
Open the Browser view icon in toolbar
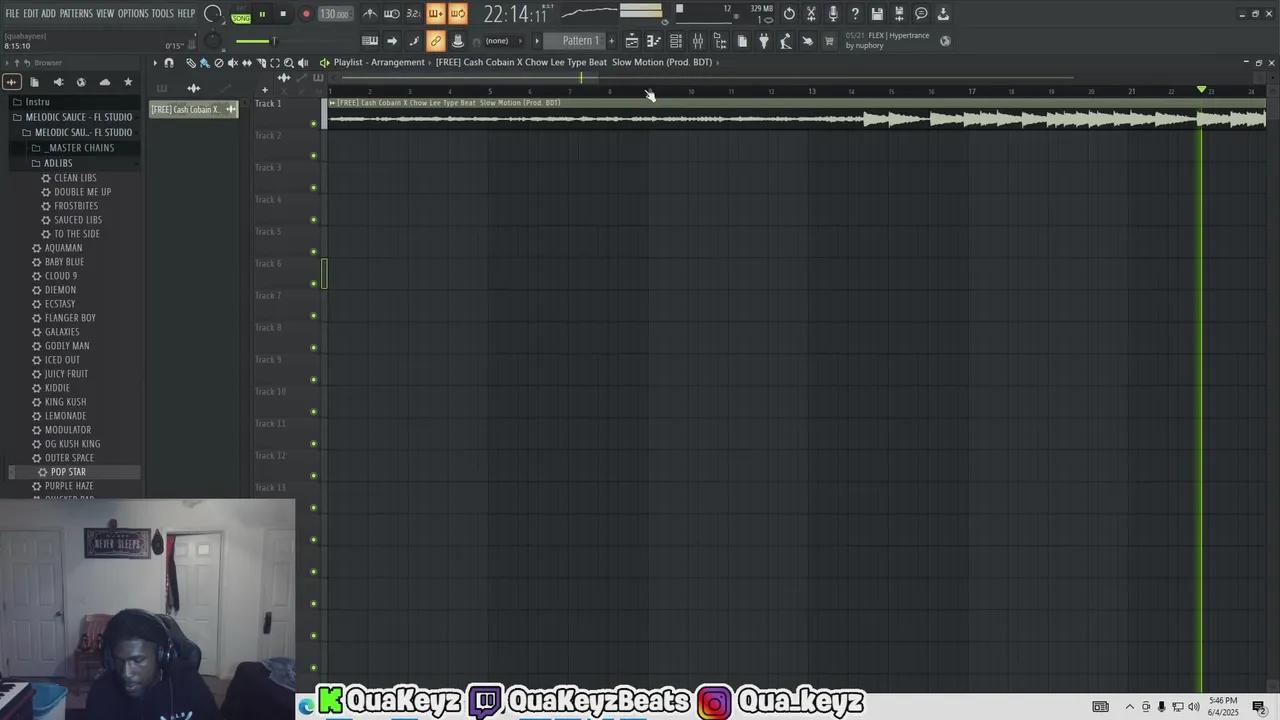point(720,41)
